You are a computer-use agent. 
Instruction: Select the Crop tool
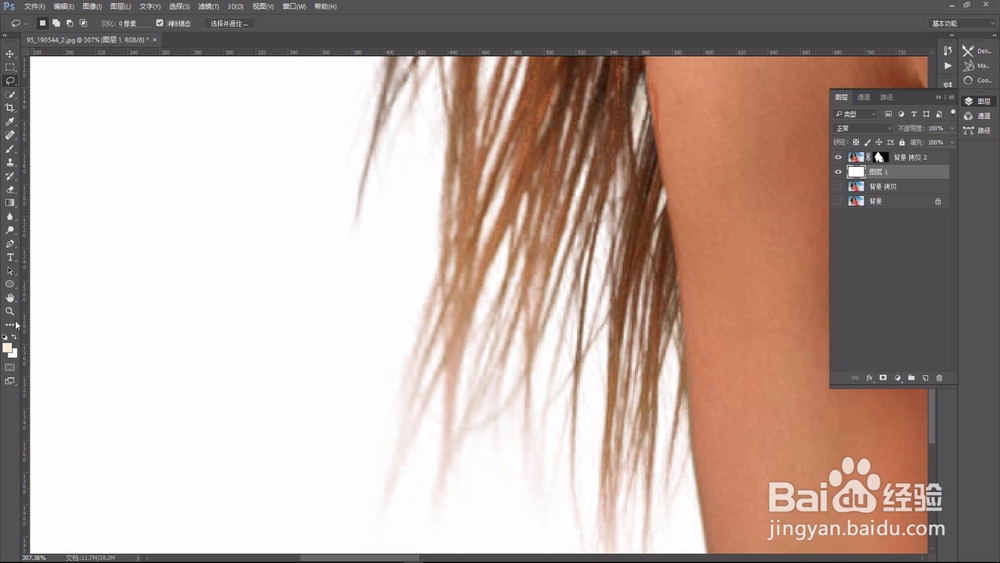click(x=10, y=108)
